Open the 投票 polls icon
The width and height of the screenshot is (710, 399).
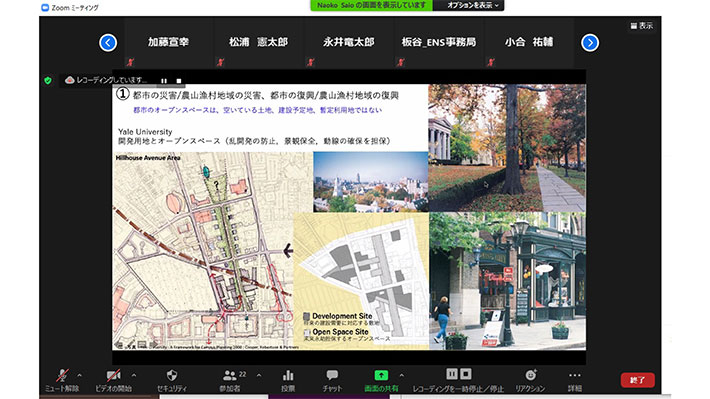tap(288, 380)
